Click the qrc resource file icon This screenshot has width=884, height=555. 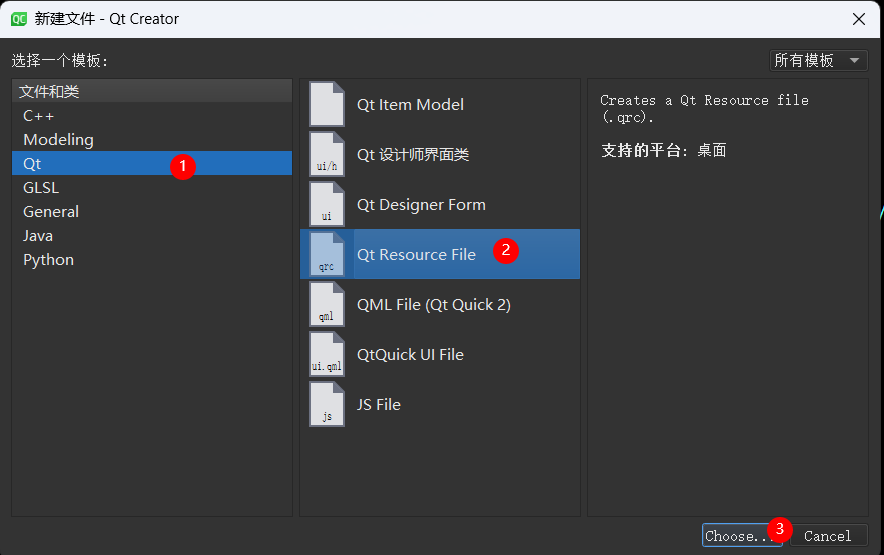[x=327, y=254]
